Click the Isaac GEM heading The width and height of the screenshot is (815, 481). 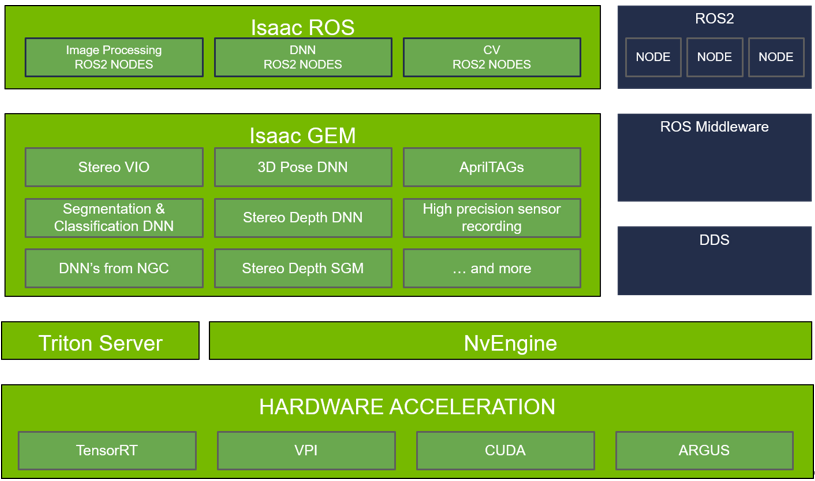point(303,136)
